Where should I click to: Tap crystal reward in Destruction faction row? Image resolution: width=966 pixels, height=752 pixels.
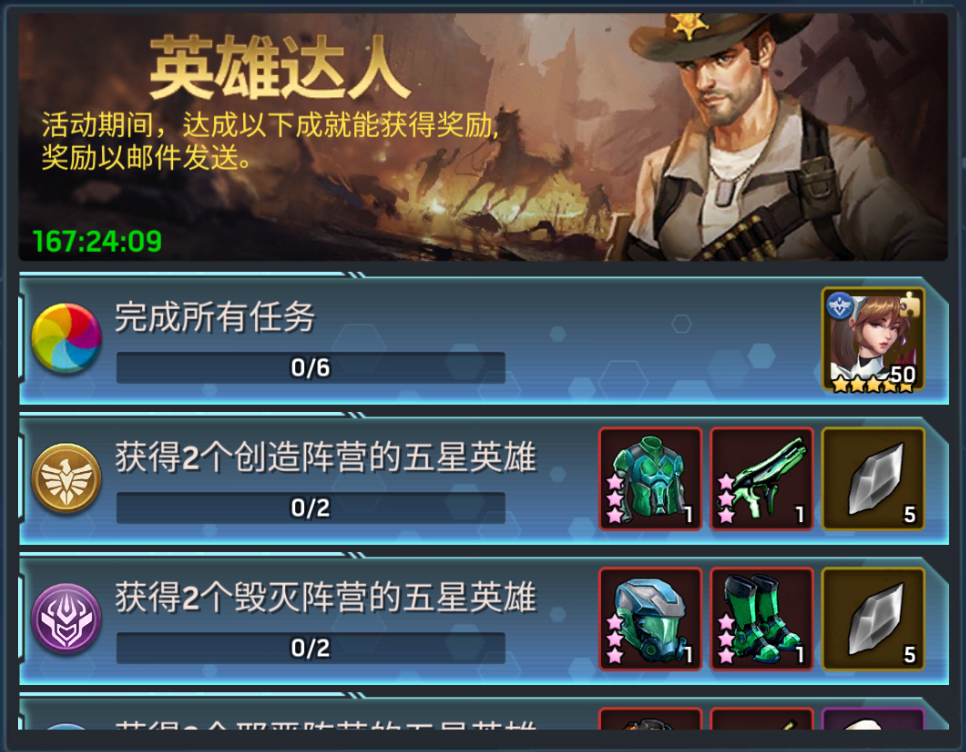coord(874,619)
